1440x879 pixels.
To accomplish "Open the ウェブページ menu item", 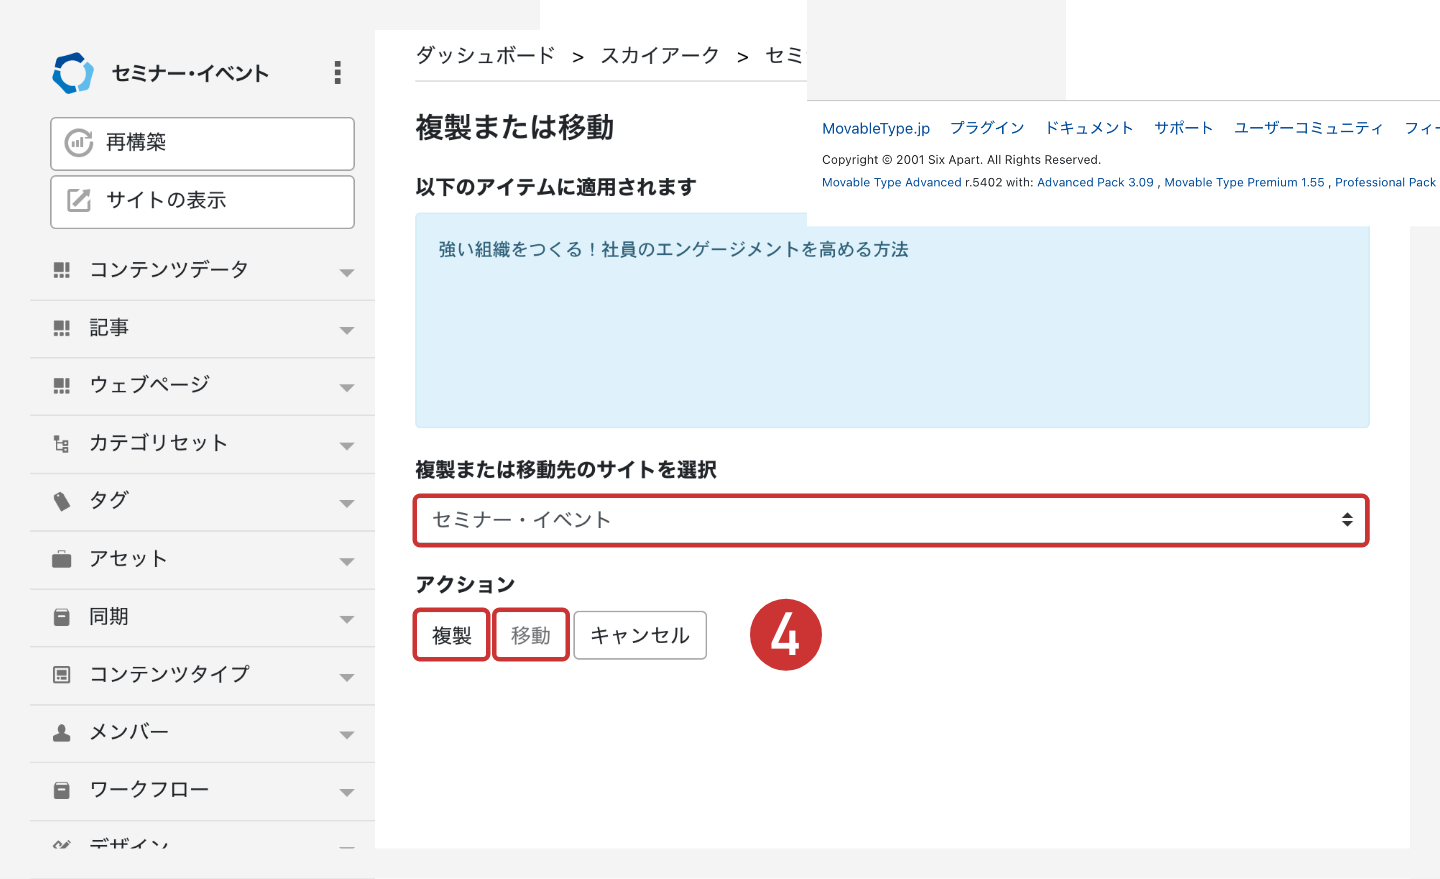I will click(150, 385).
